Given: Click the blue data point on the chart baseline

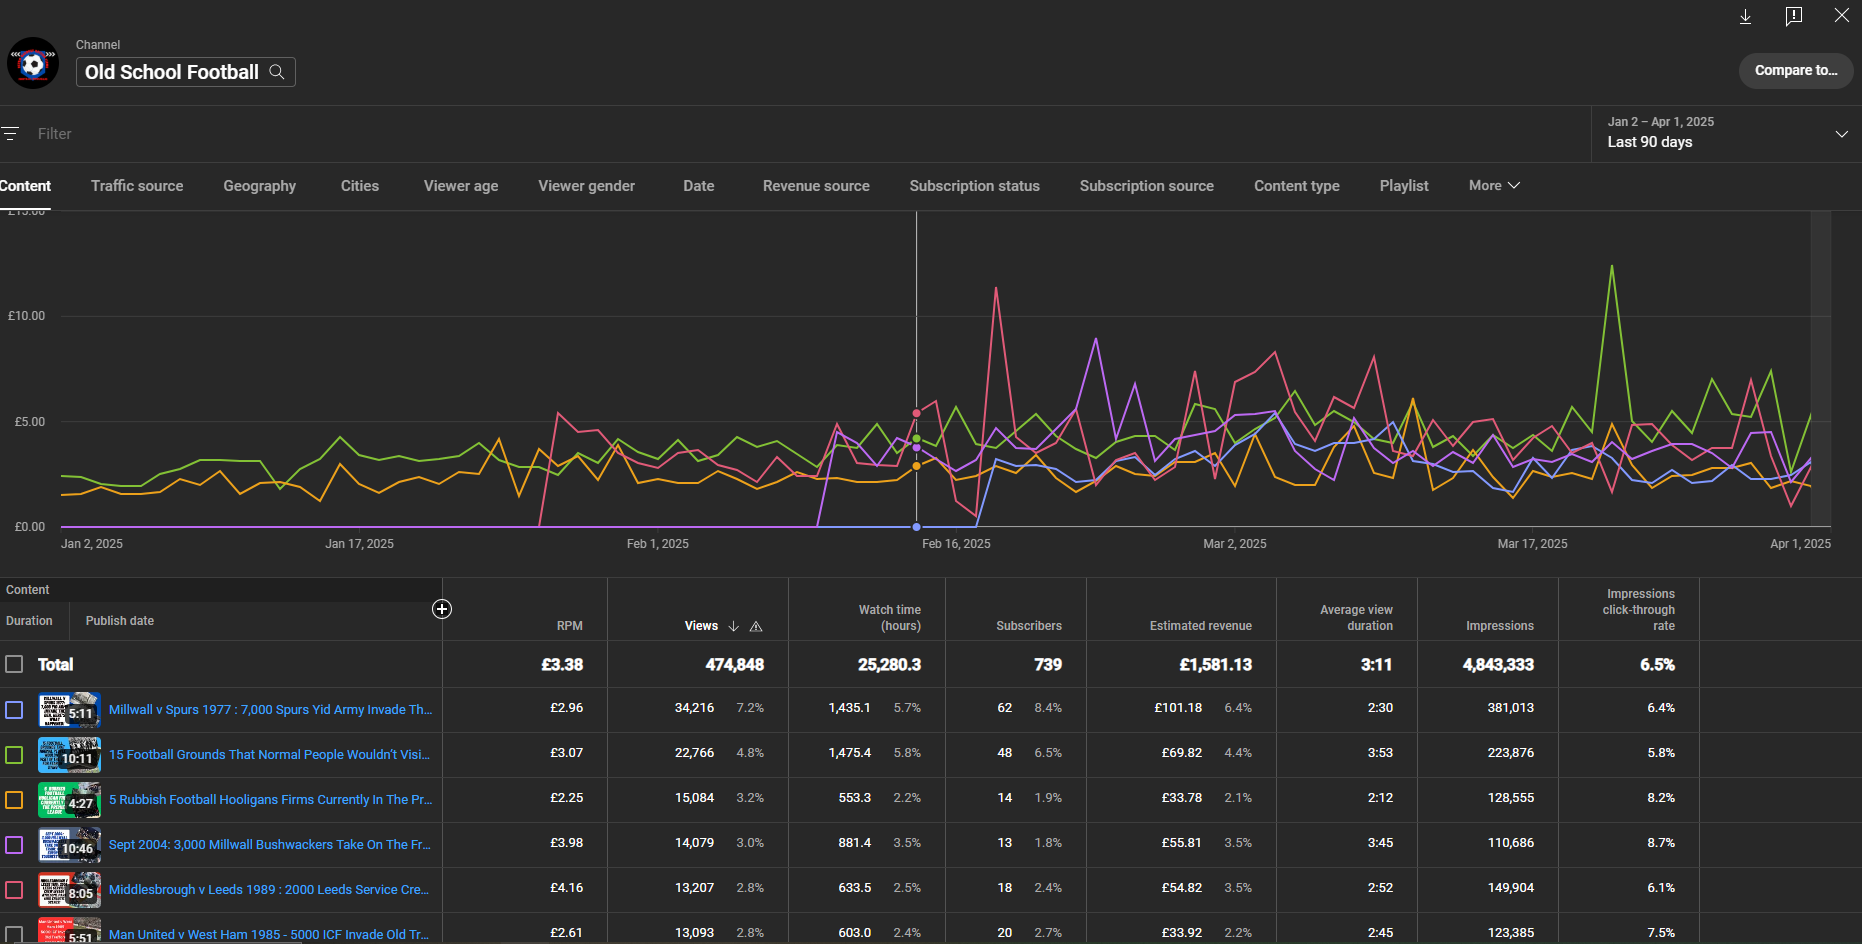Looking at the screenshot, I should tap(917, 527).
